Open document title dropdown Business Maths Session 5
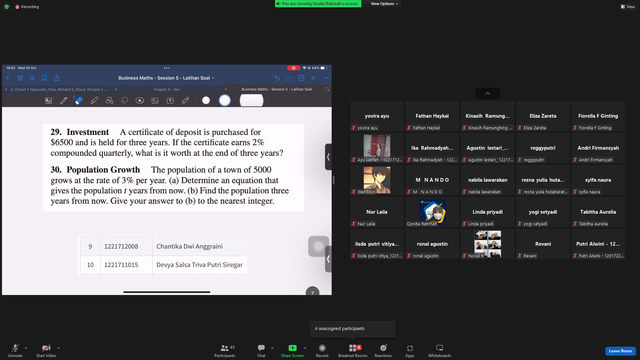640x360 pixels. click(x=166, y=78)
